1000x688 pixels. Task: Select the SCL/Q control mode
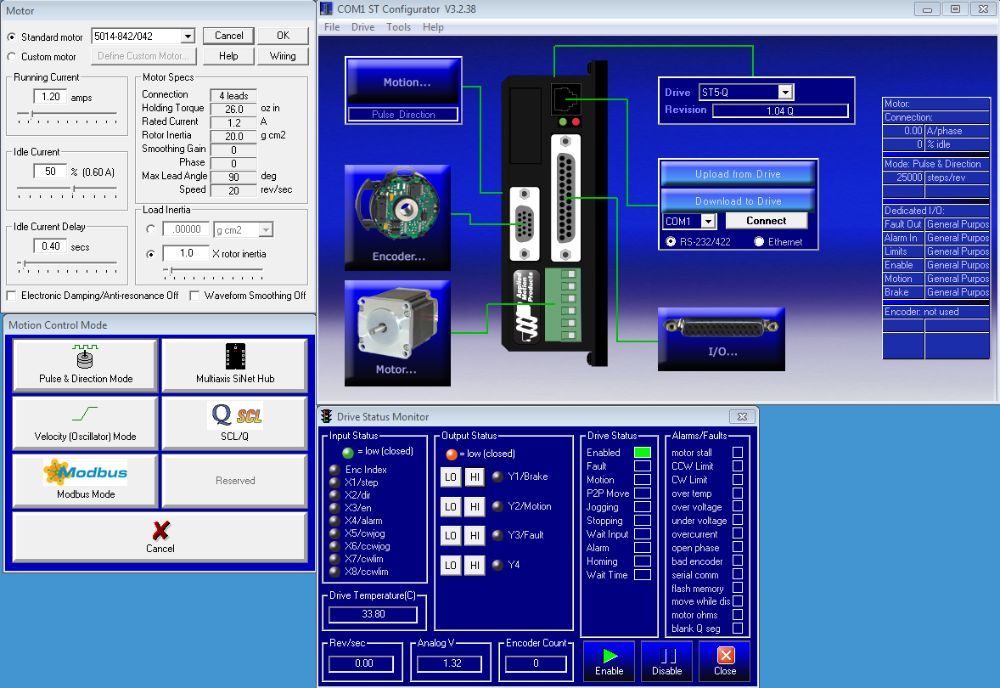point(235,423)
